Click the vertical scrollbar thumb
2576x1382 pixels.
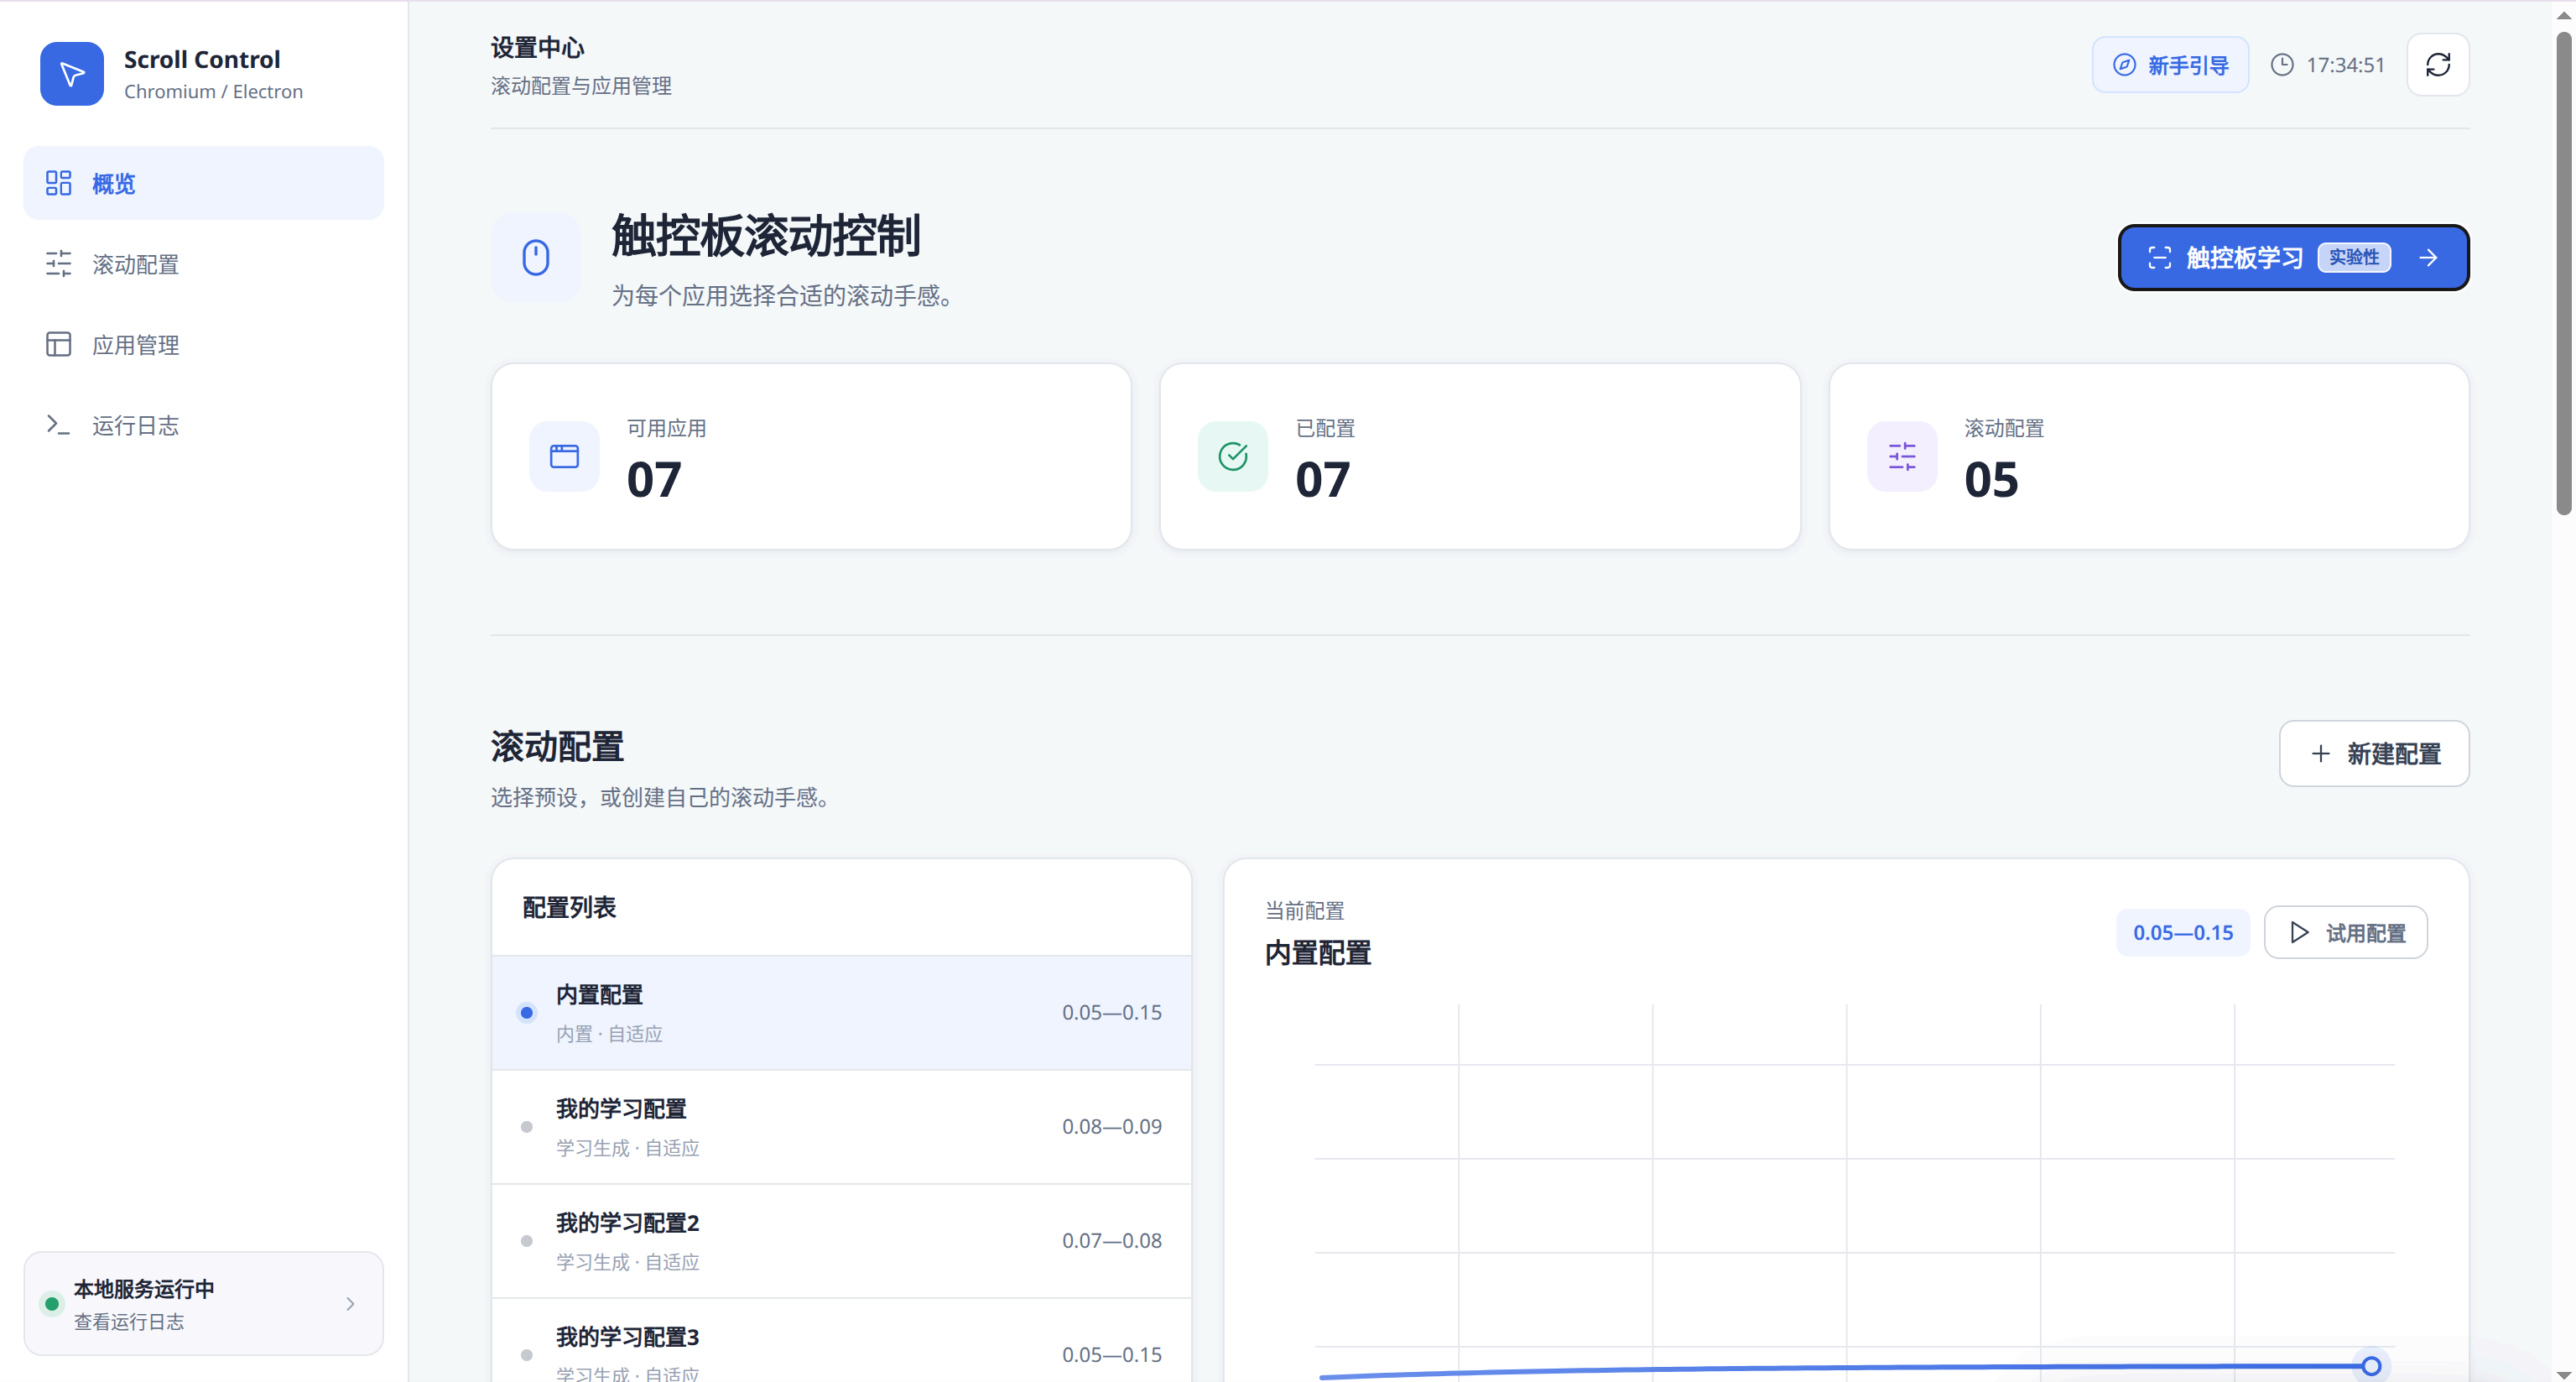2563,273
